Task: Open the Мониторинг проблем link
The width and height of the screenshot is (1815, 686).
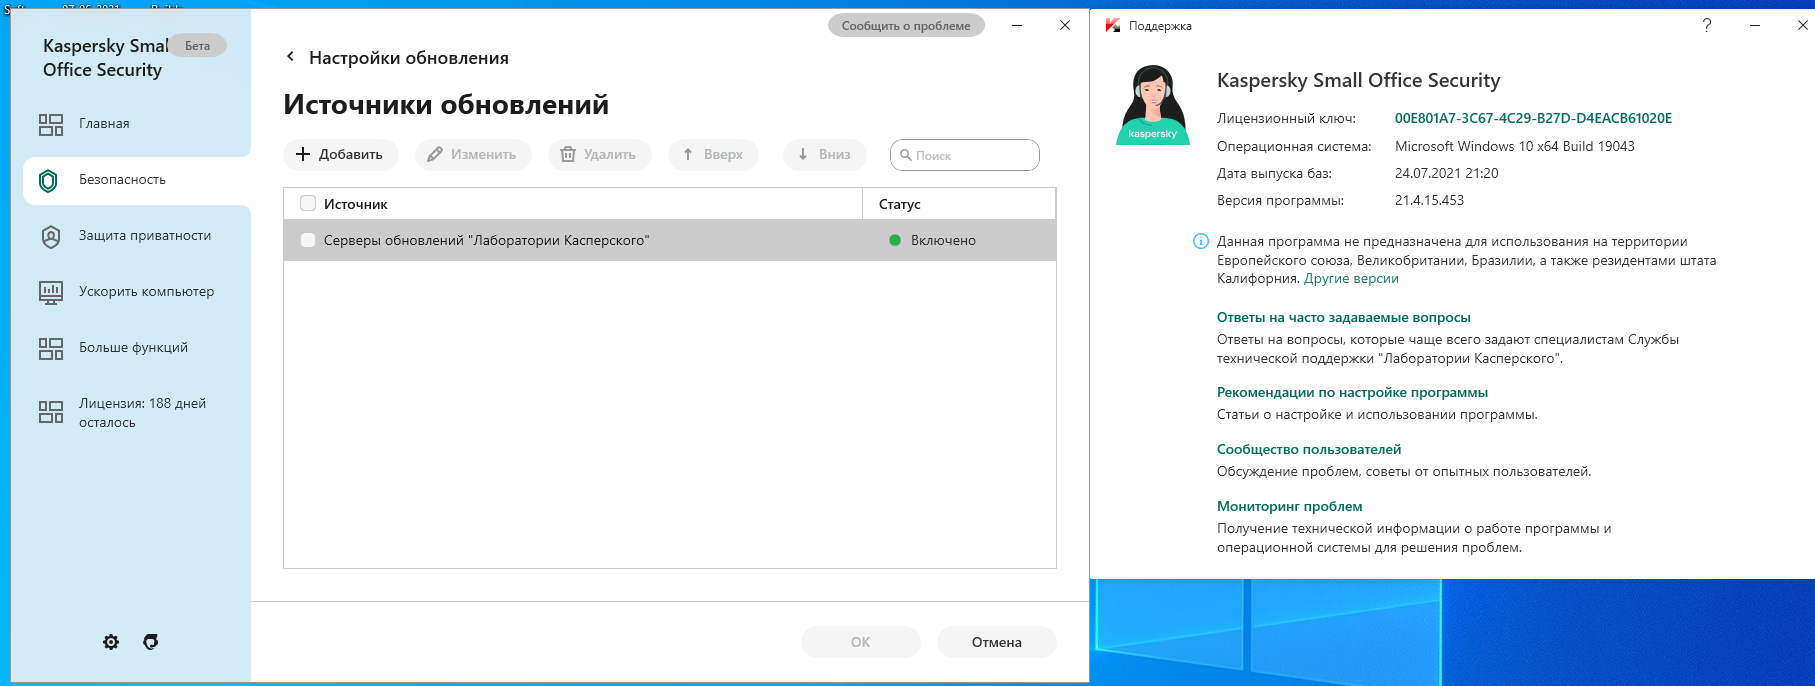Action: coord(1289,507)
